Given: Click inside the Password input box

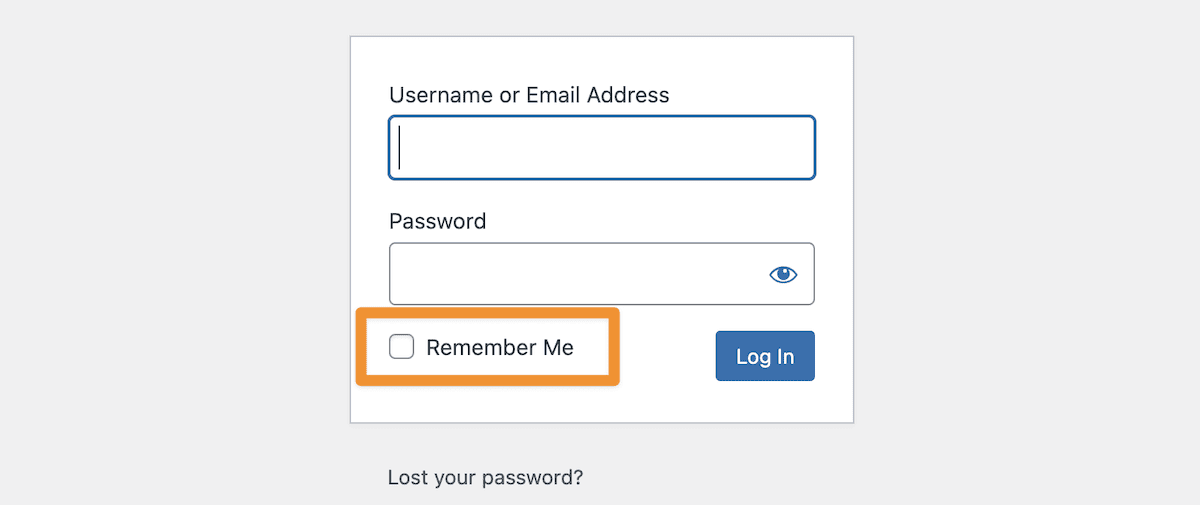Looking at the screenshot, I should coord(575,274).
